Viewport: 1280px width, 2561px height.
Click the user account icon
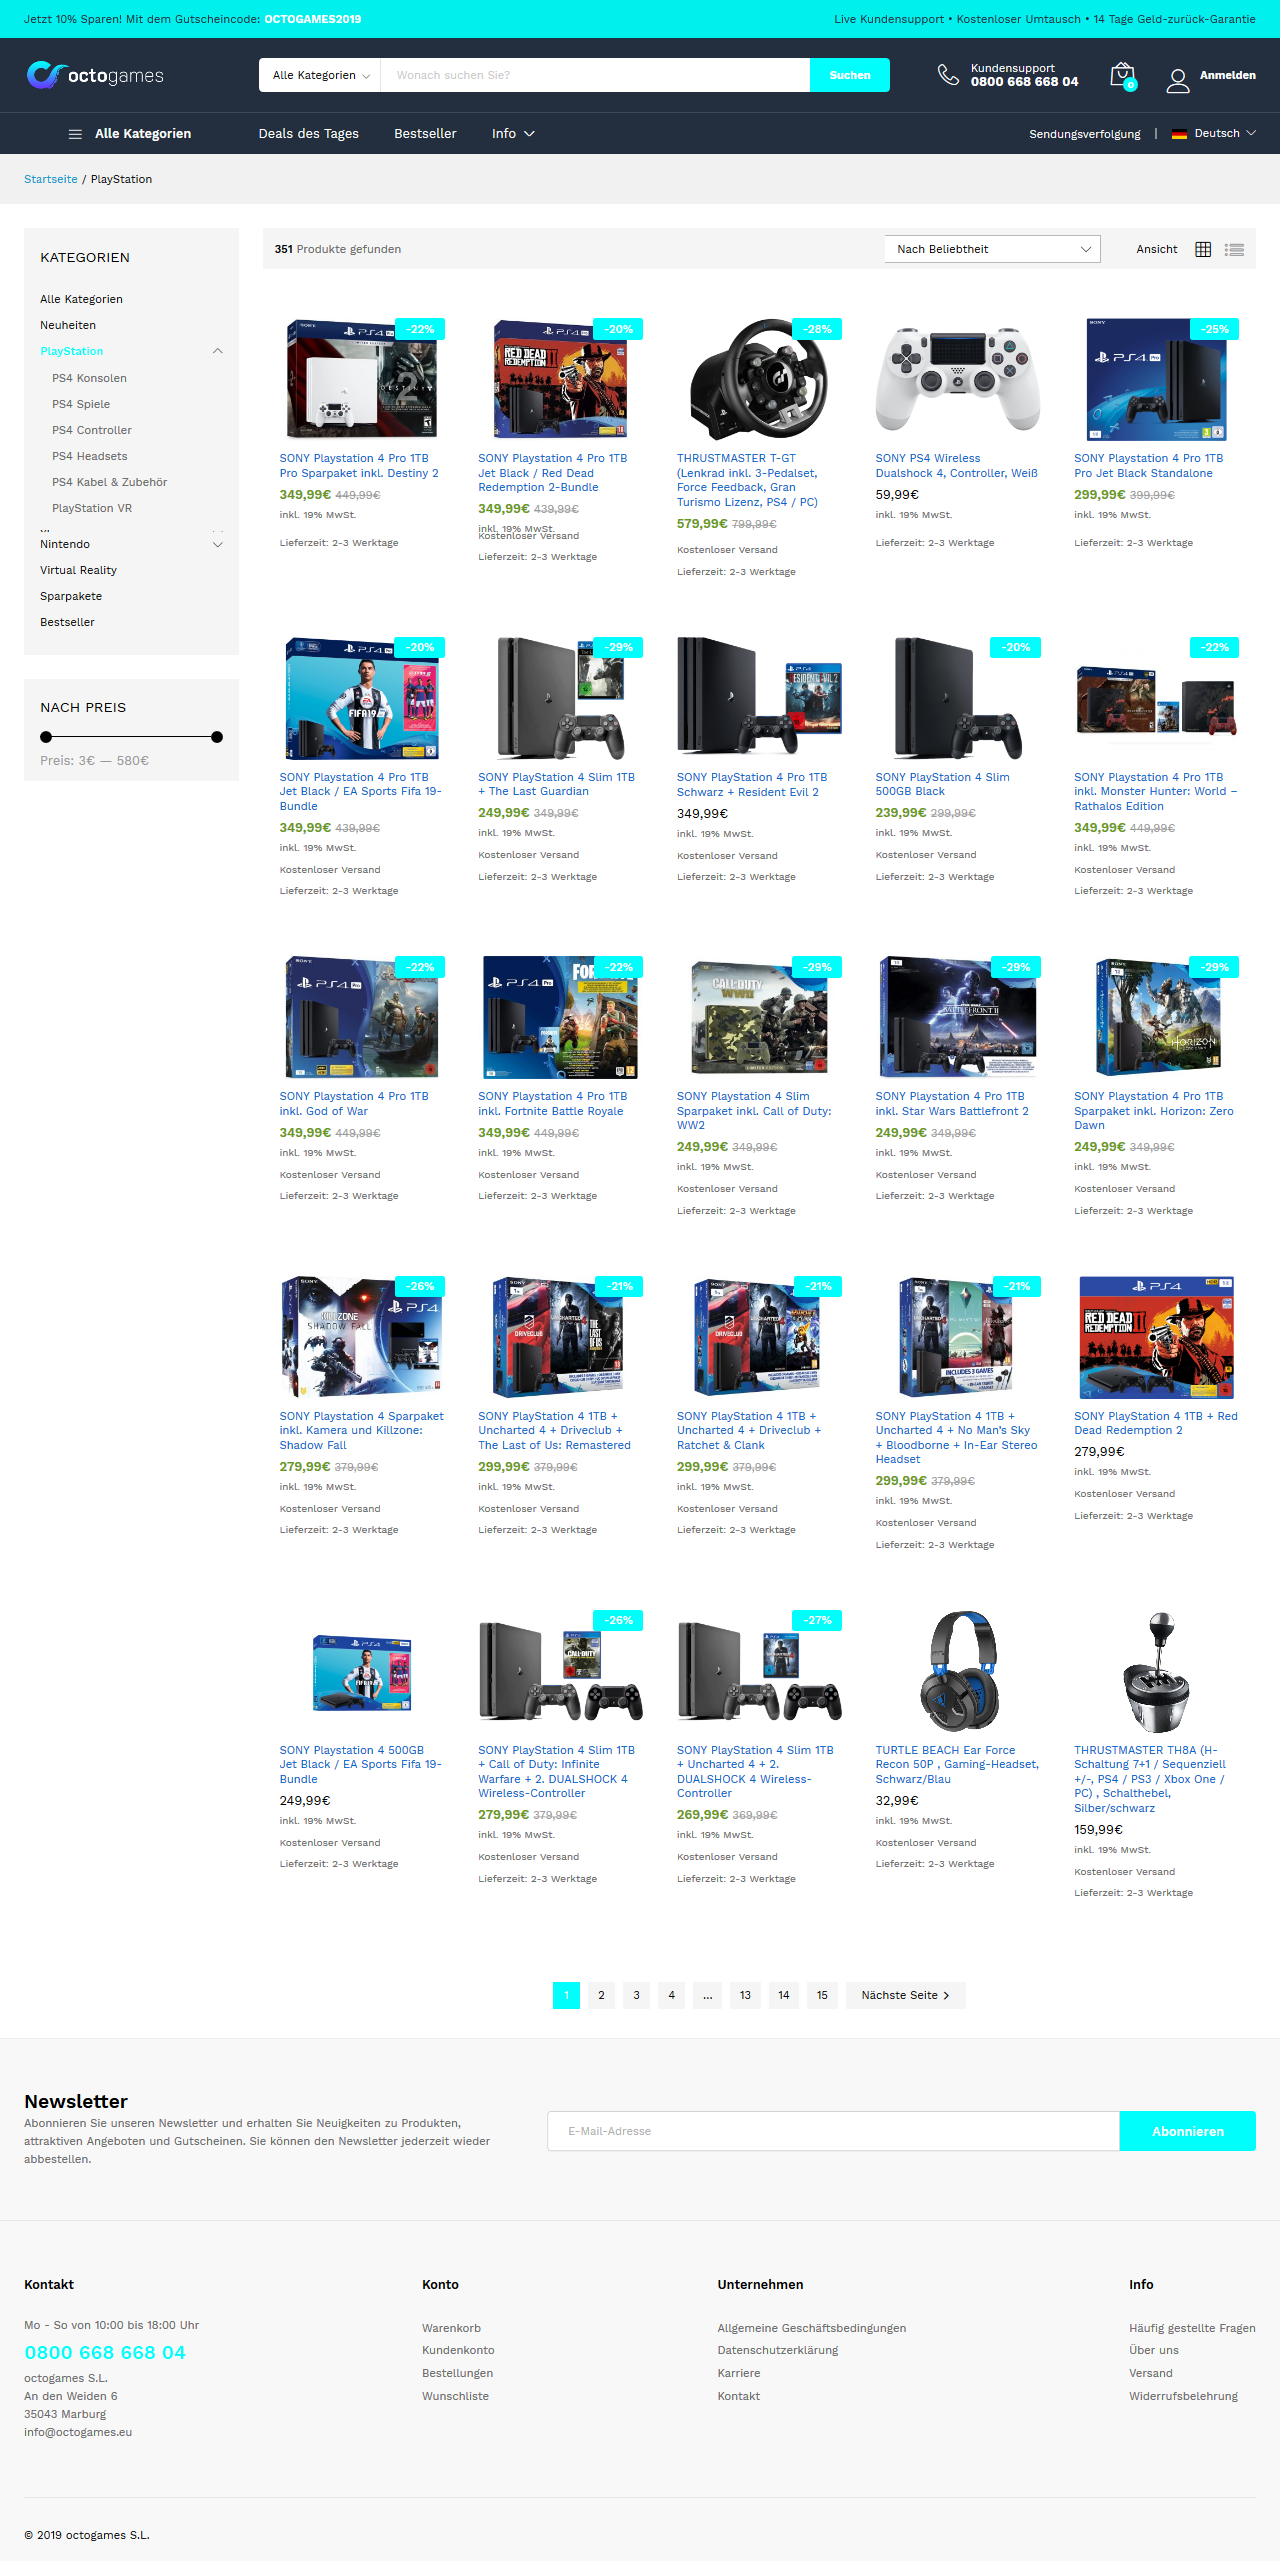[x=1178, y=79]
